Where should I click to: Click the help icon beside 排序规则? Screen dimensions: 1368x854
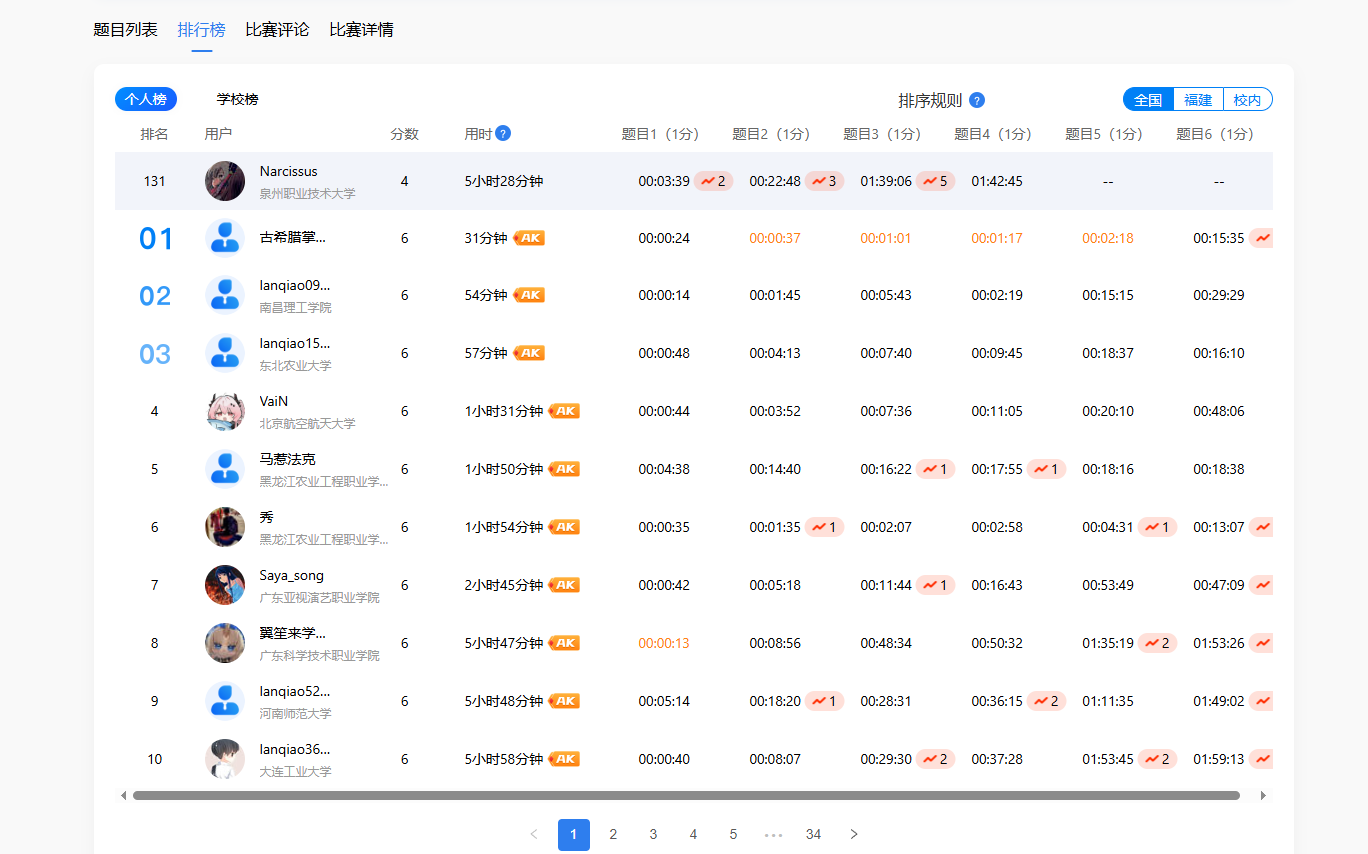(x=977, y=100)
